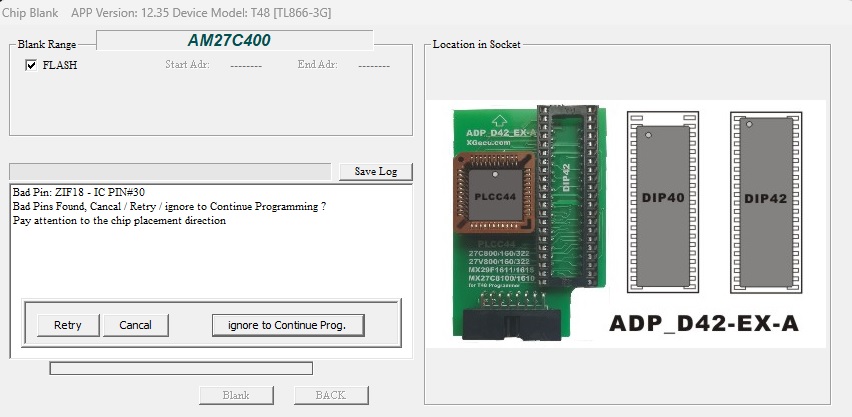
Task: Click the Bad Pin message in log area
Action: pos(80,191)
